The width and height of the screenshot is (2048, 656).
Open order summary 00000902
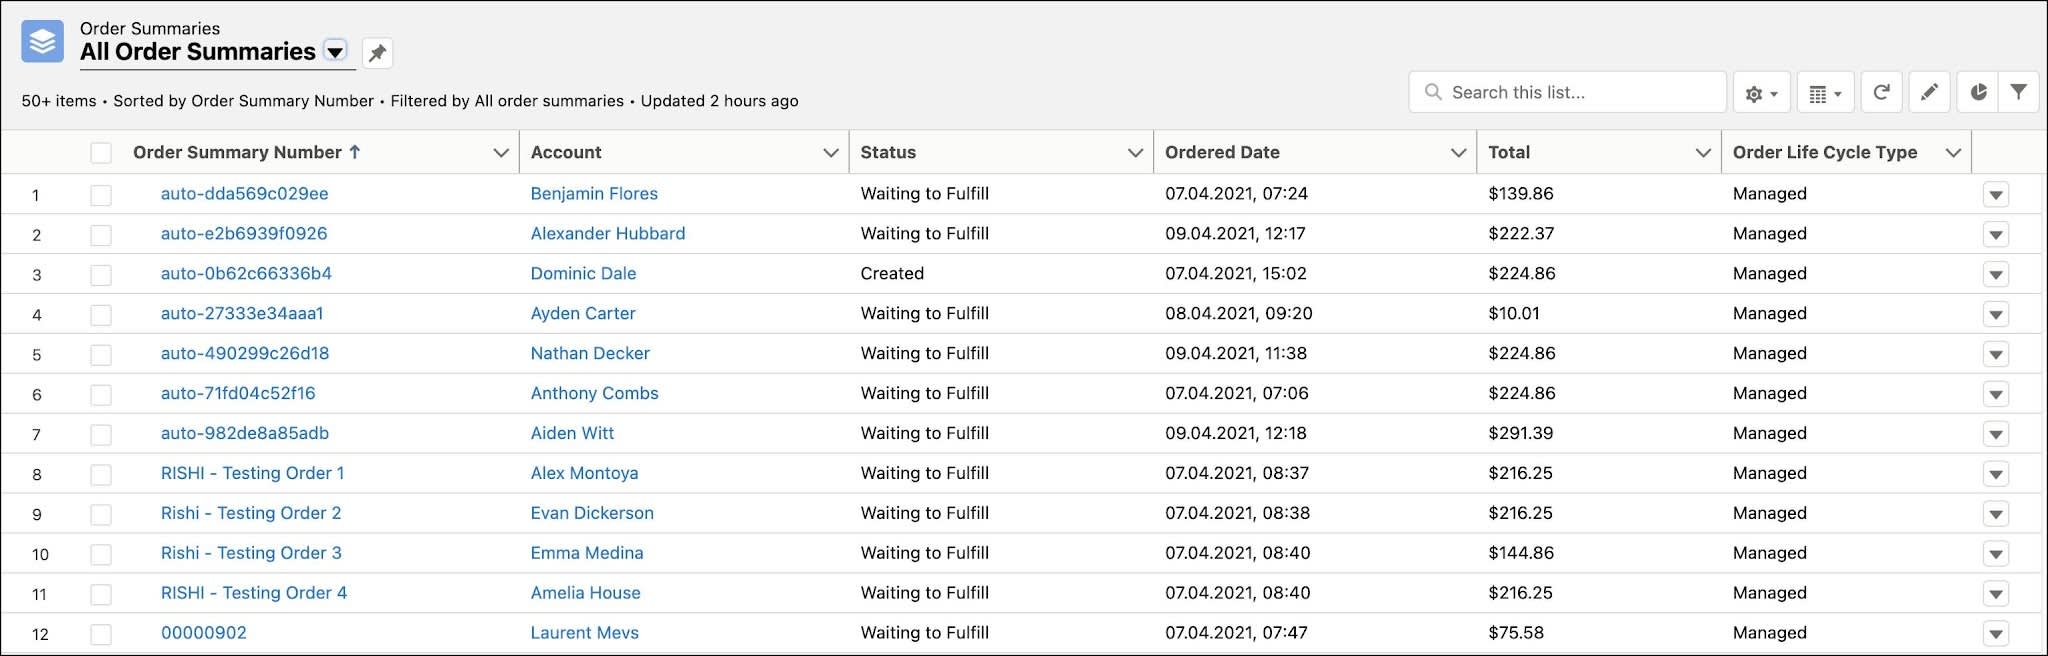(x=204, y=633)
